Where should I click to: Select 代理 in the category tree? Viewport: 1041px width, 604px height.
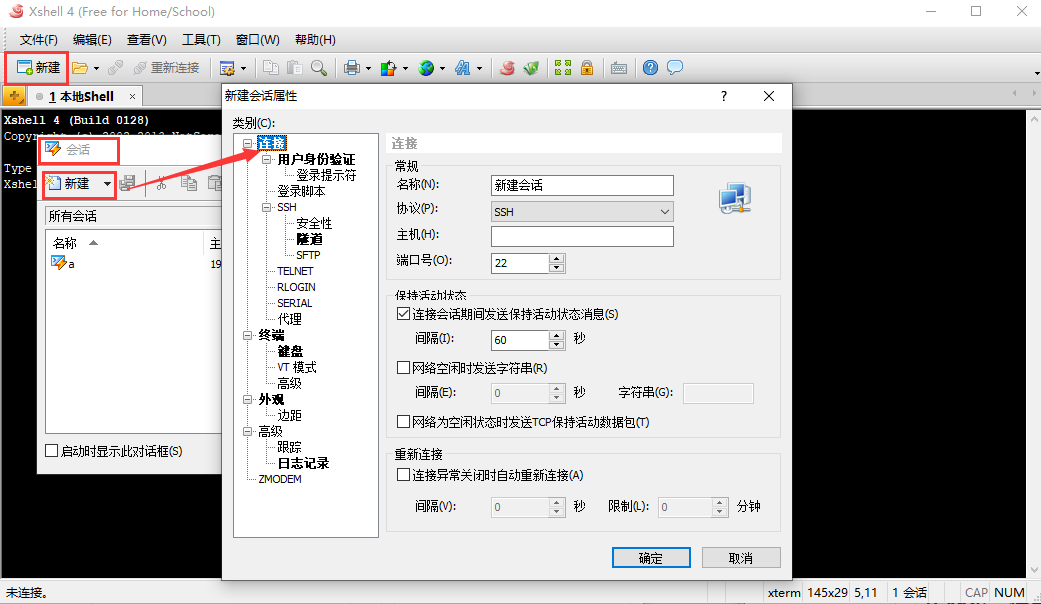coord(289,319)
